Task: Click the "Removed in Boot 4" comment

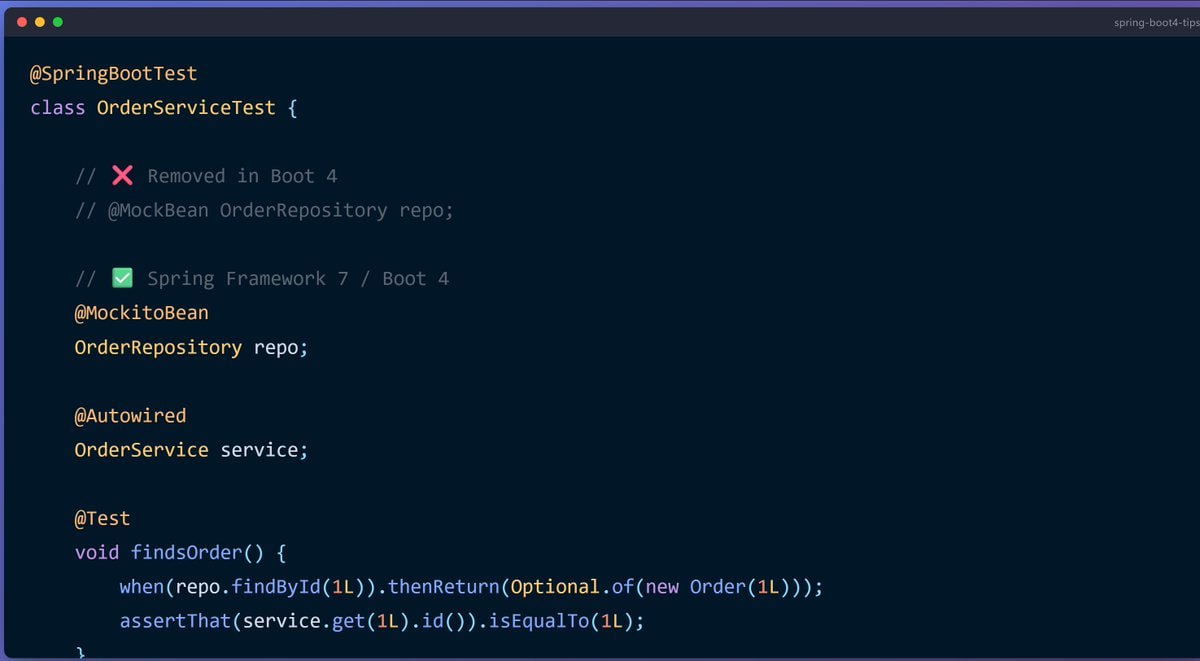Action: [243, 176]
